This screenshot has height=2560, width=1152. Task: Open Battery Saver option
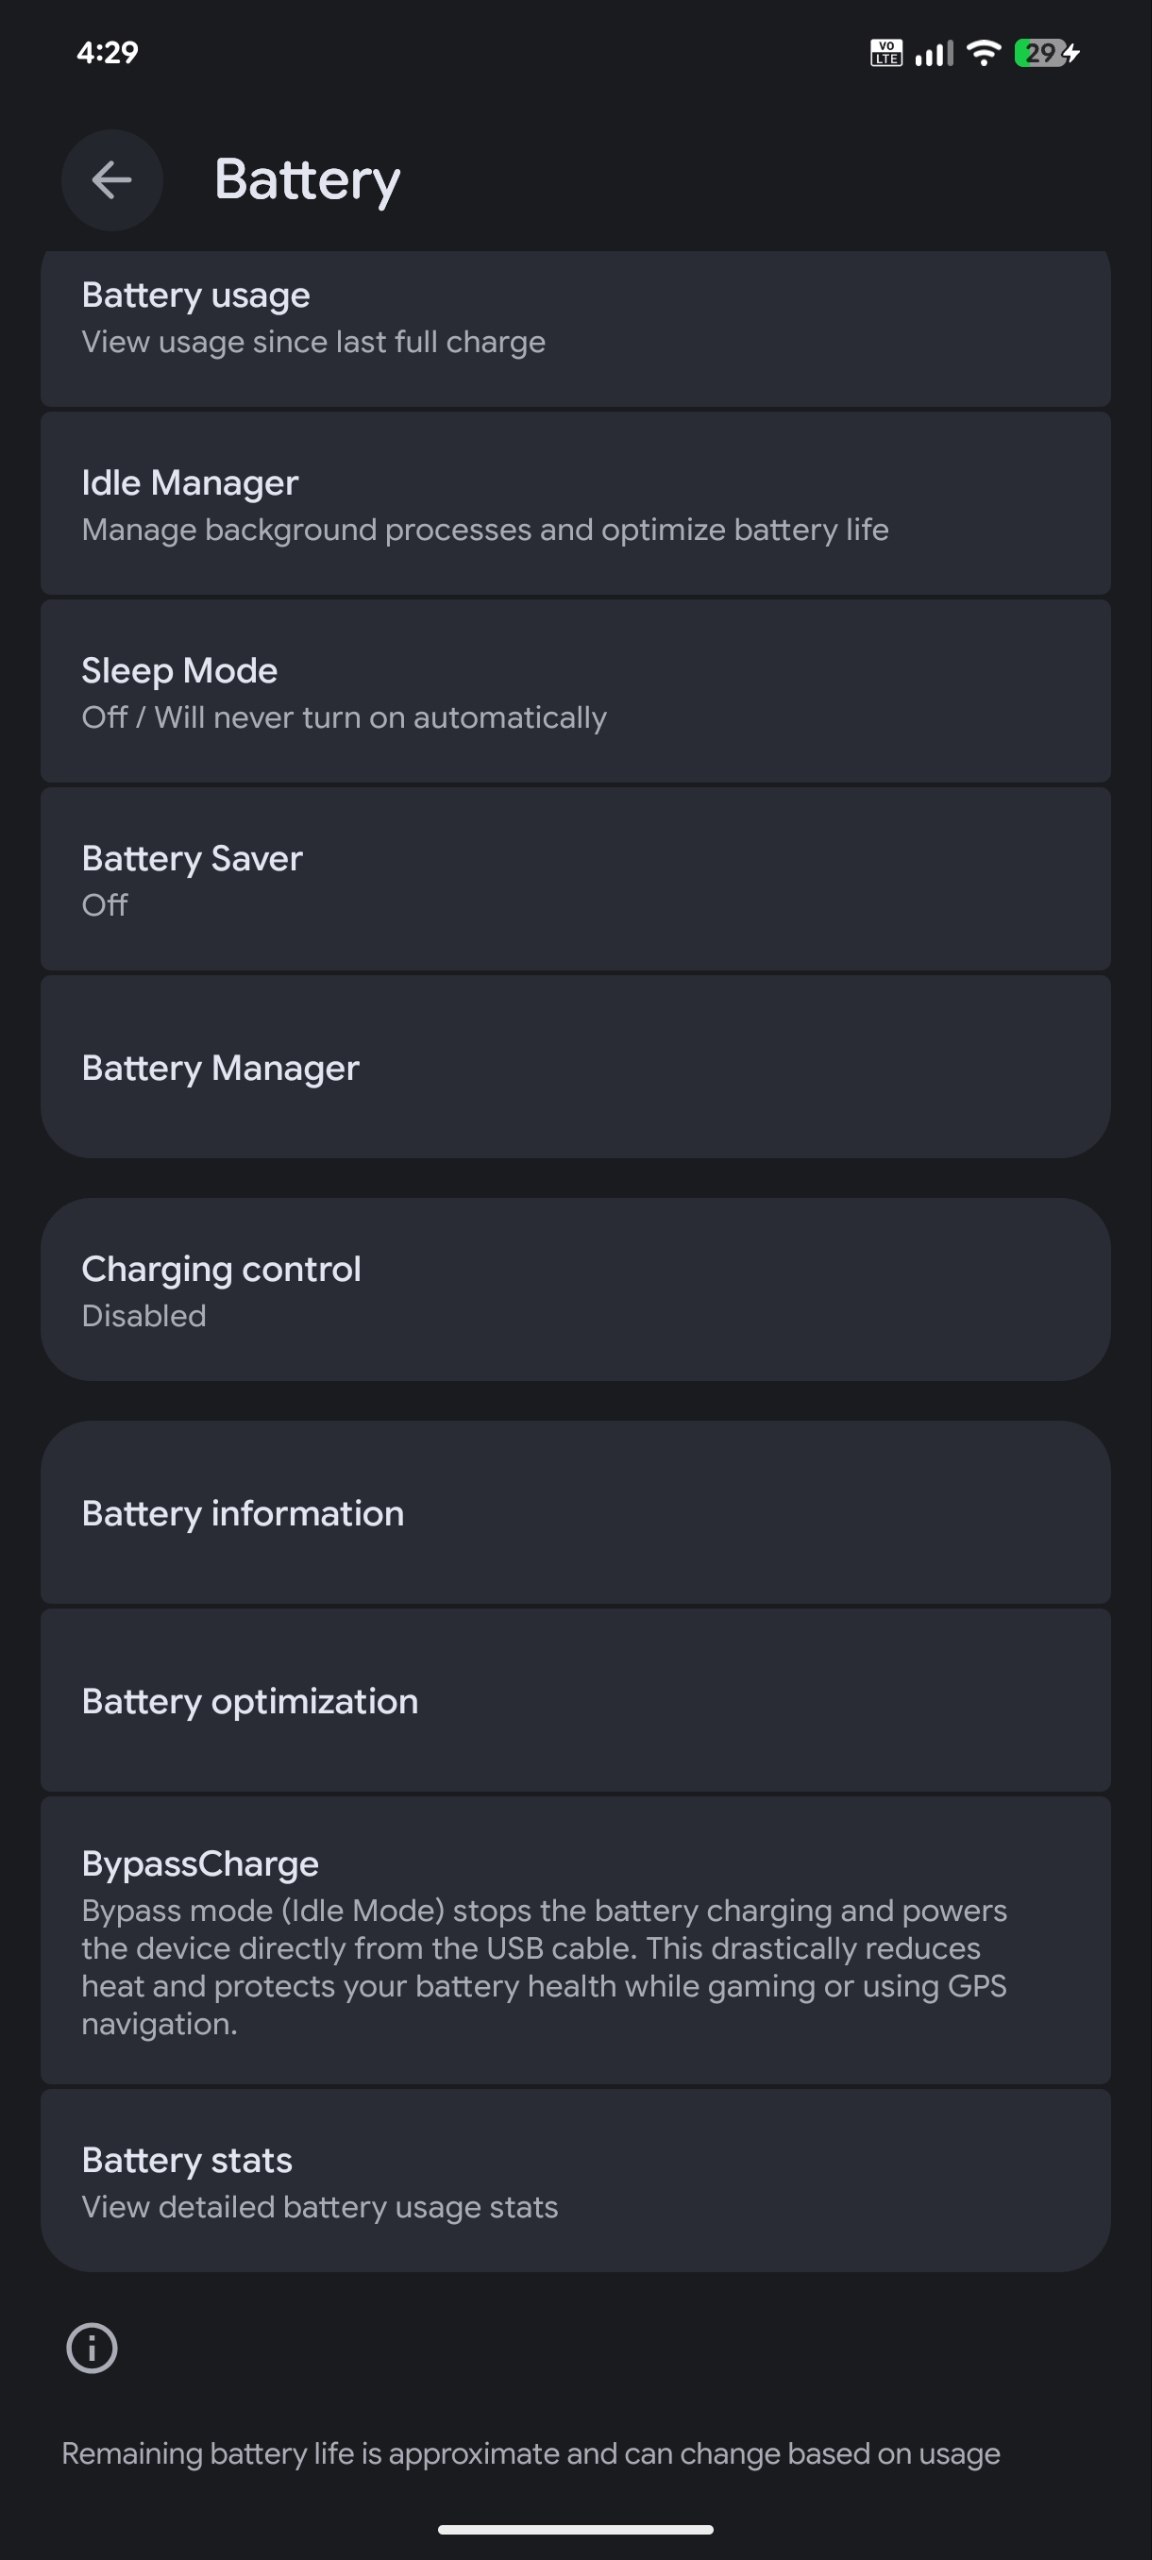pos(576,879)
